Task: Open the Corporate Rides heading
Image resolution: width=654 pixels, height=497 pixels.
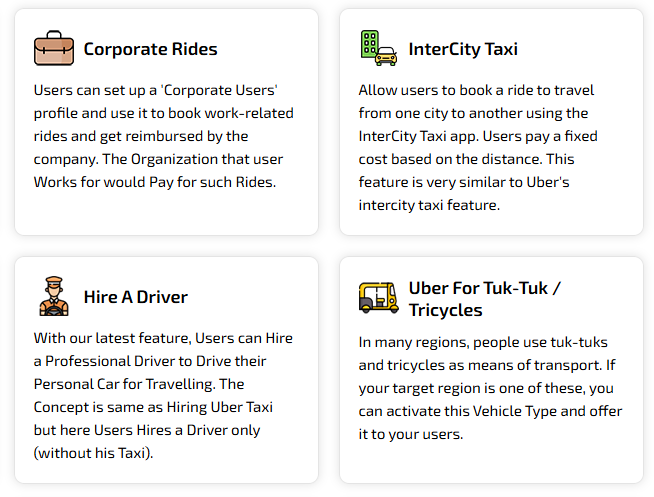Action: point(150,49)
